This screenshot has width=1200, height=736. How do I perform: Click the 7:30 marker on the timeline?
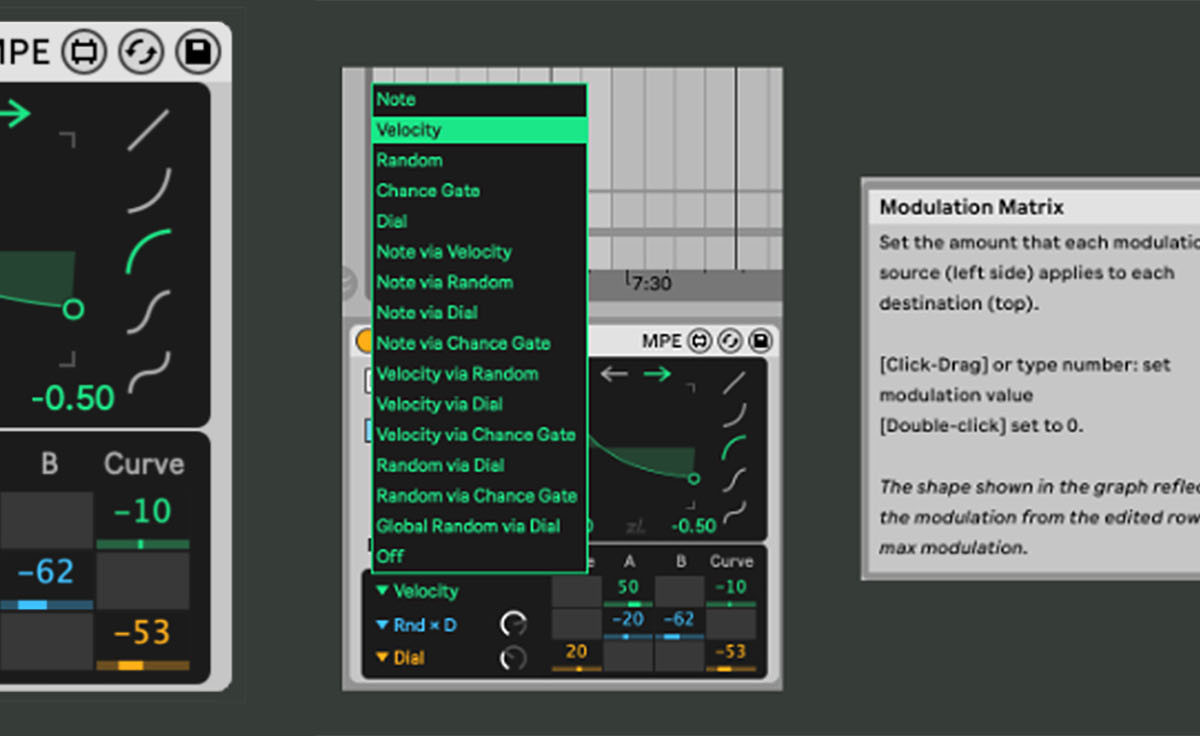pos(651,284)
